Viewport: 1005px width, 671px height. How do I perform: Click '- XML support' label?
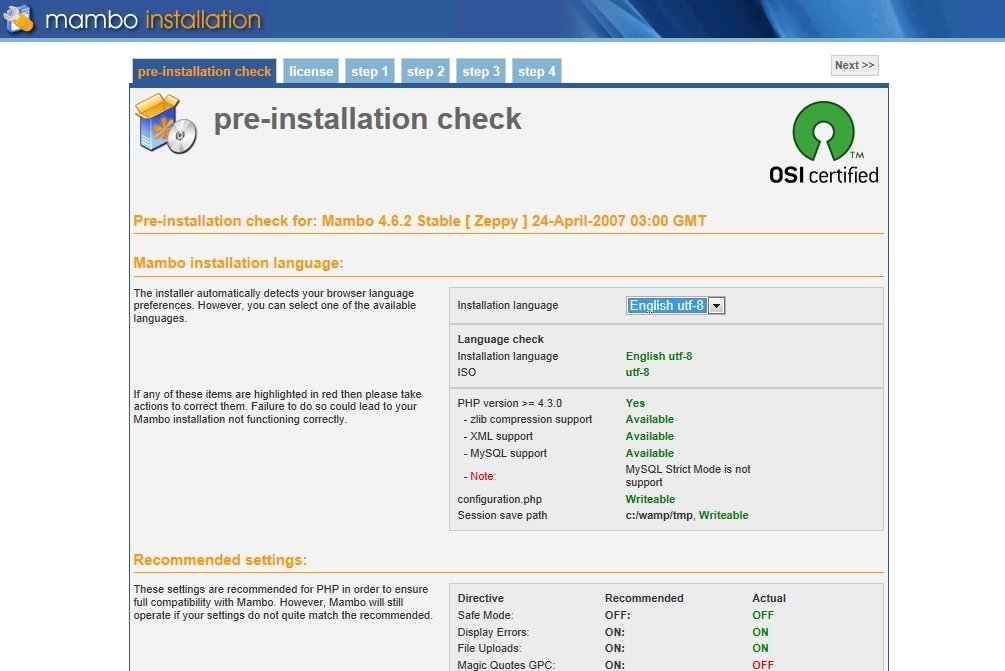(x=498, y=436)
